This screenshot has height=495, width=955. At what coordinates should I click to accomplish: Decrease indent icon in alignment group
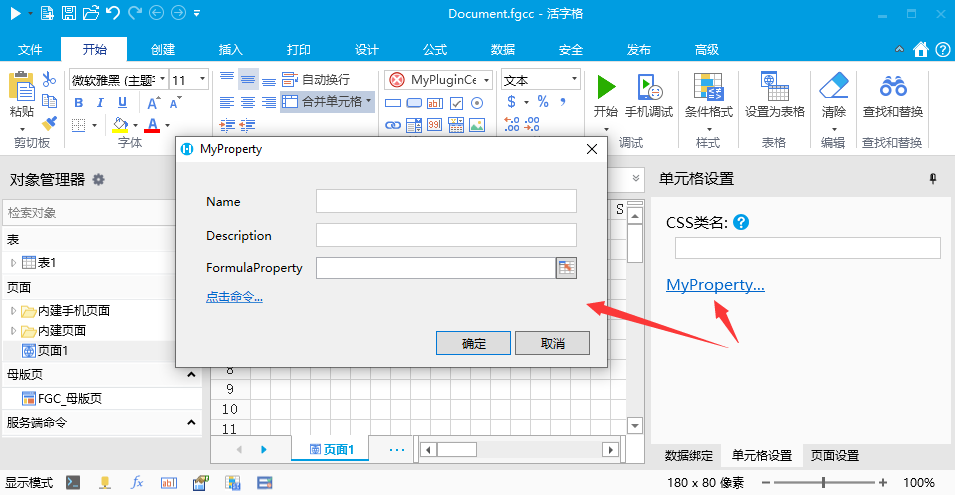tap(248, 125)
